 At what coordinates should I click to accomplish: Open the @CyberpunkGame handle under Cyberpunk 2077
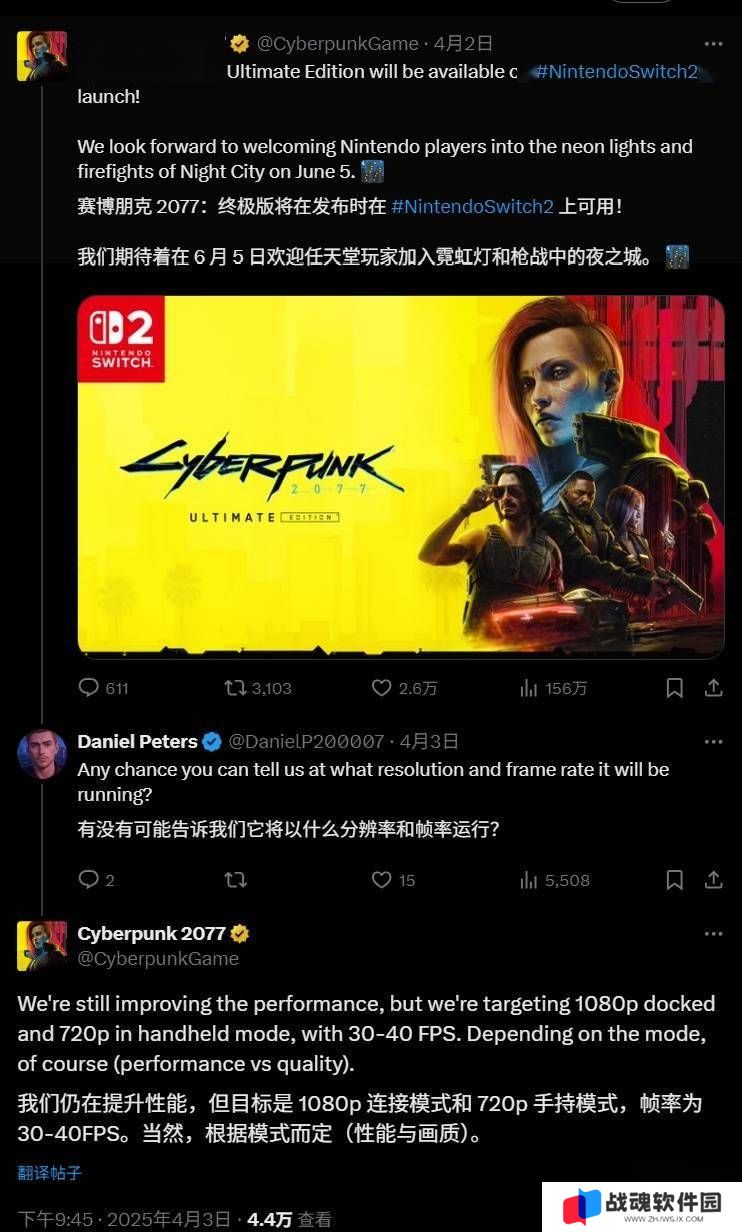[x=158, y=958]
